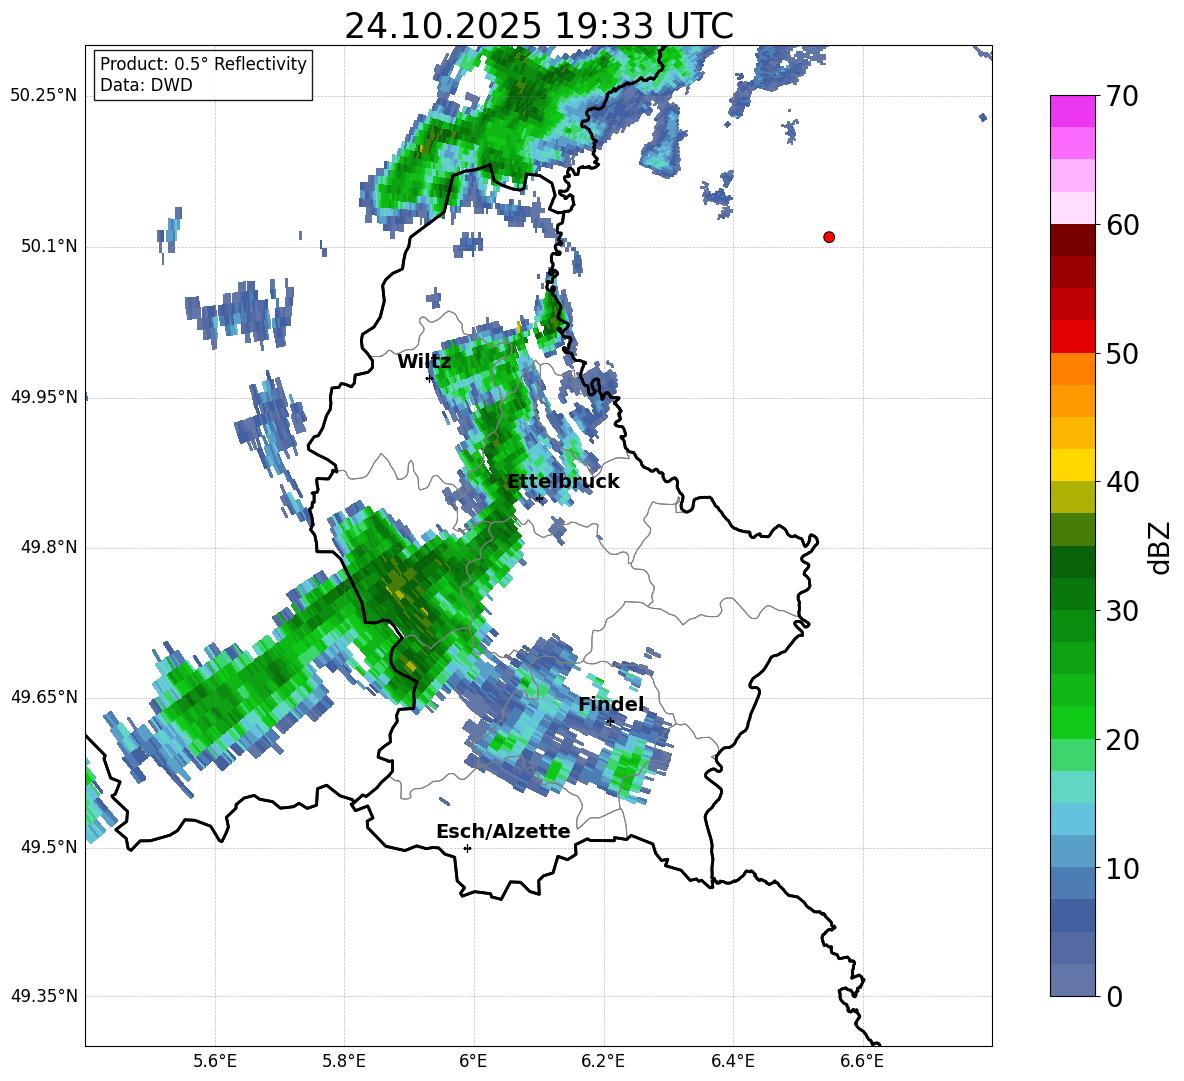Click the 30 tick label on colorbar

click(1122, 611)
